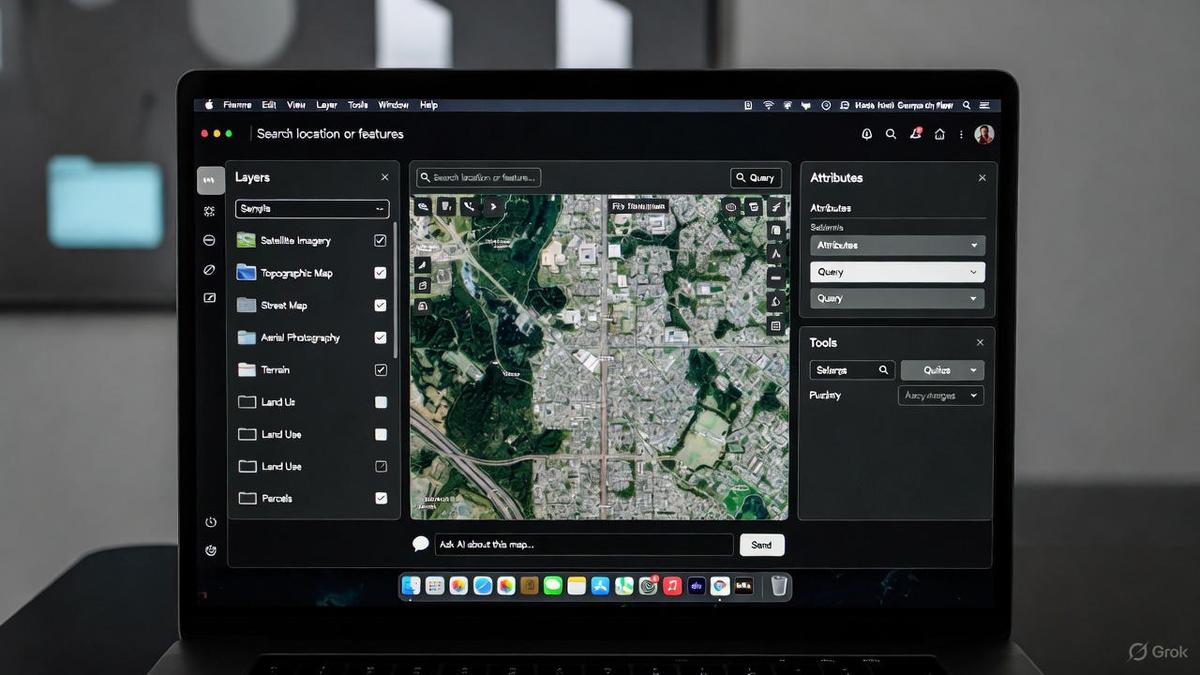This screenshot has width=1200, height=675.
Task: Open the Layer menu in menu bar
Action: [327, 105]
